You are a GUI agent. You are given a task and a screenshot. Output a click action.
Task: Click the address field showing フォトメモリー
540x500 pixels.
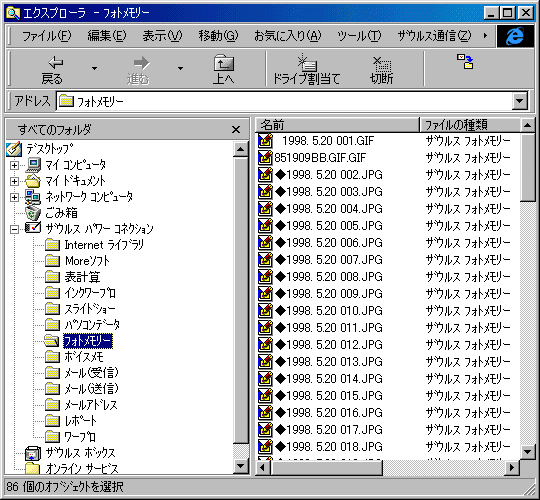point(284,101)
